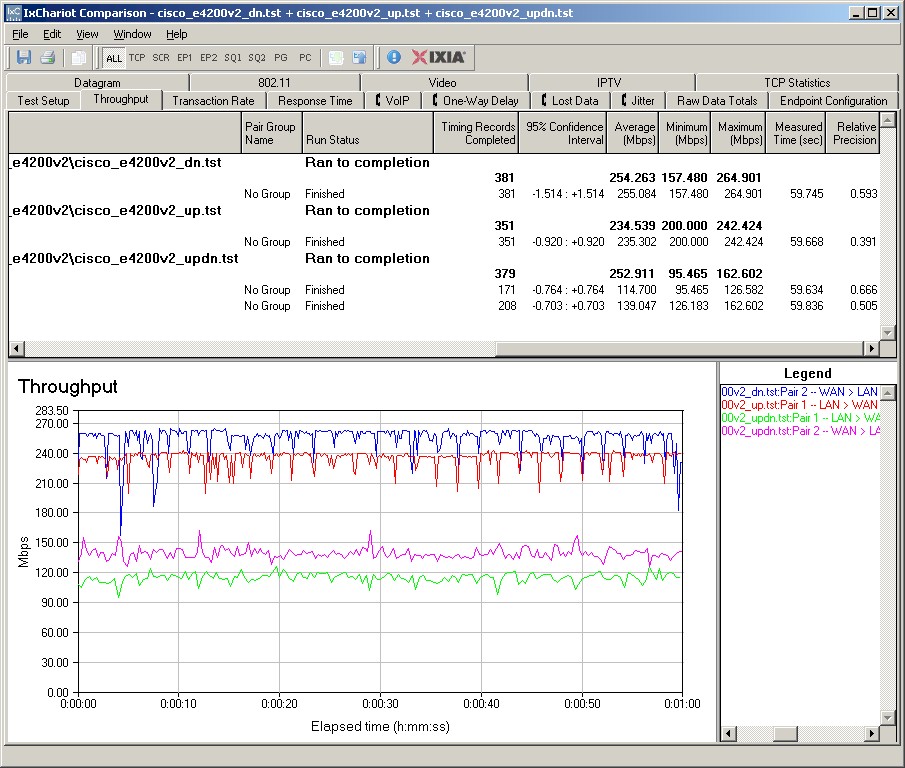Toggle the SCR filter button
The image size is (905, 768).
[x=161, y=58]
